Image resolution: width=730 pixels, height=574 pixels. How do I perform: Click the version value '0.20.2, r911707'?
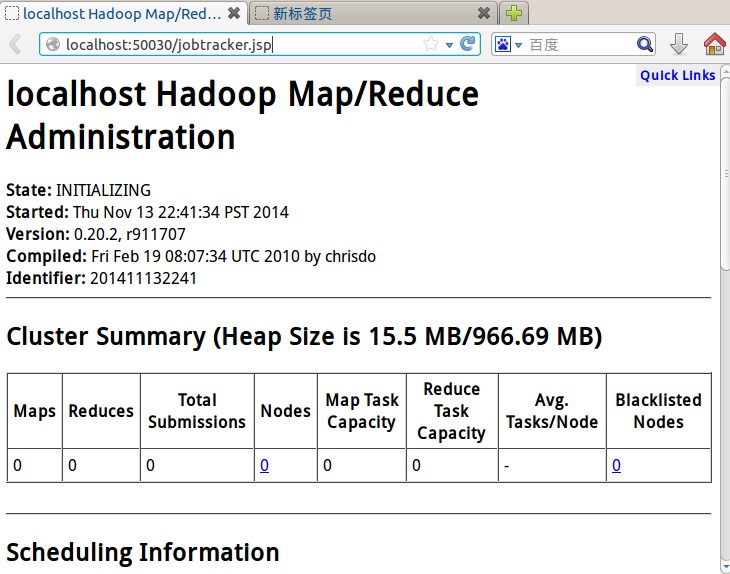(x=130, y=234)
